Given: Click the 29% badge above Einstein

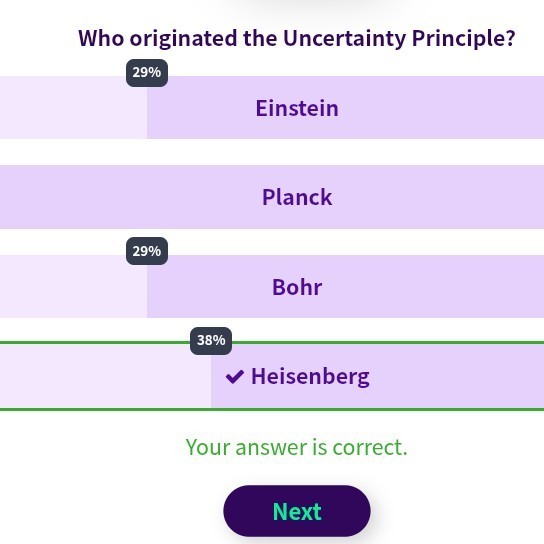Looking at the screenshot, I should (147, 73).
